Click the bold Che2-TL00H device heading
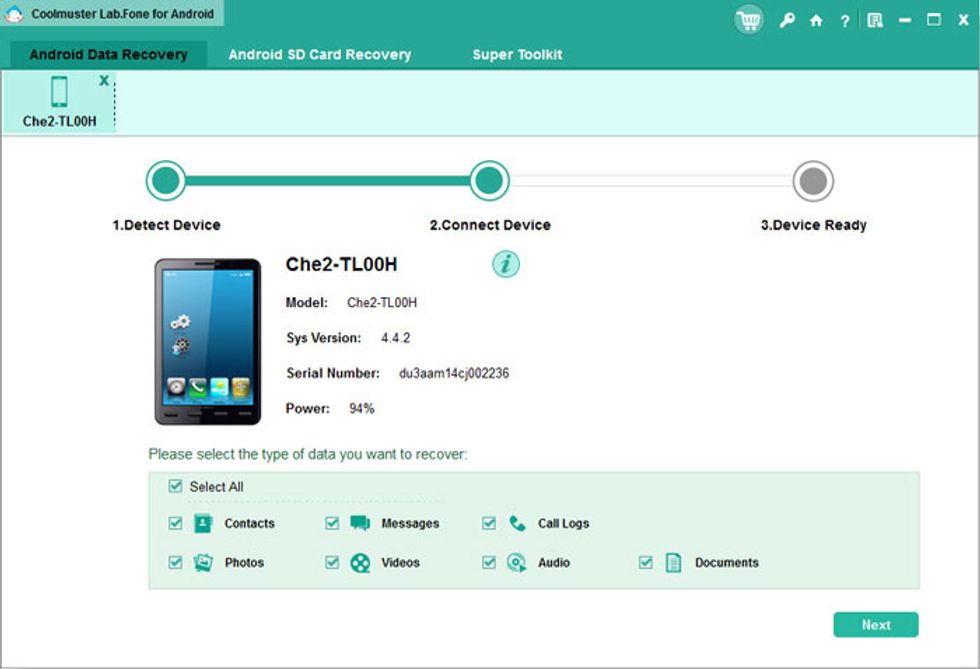Image resolution: width=980 pixels, height=669 pixels. click(x=341, y=264)
